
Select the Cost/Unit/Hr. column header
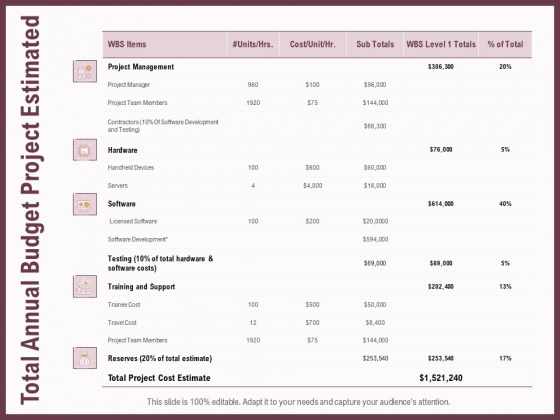312,44
